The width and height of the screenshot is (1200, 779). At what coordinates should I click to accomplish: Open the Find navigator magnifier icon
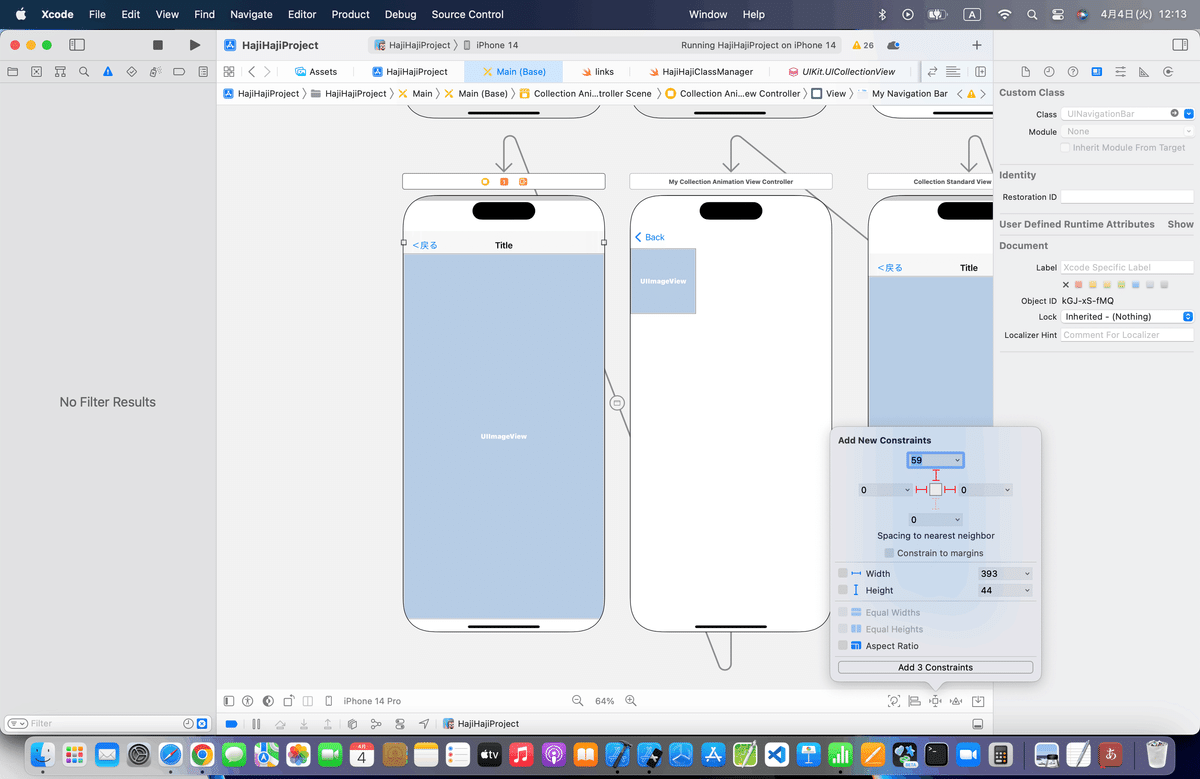(x=84, y=72)
